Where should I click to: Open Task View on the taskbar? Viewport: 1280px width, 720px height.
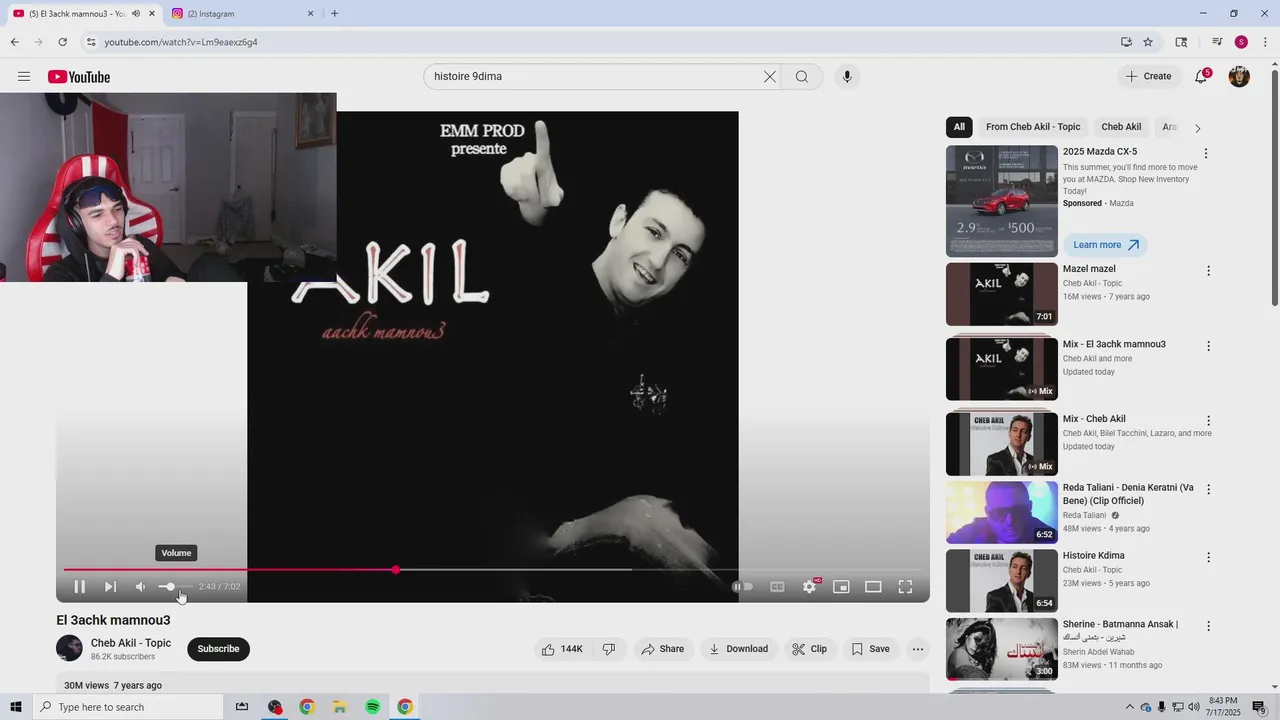(x=242, y=707)
